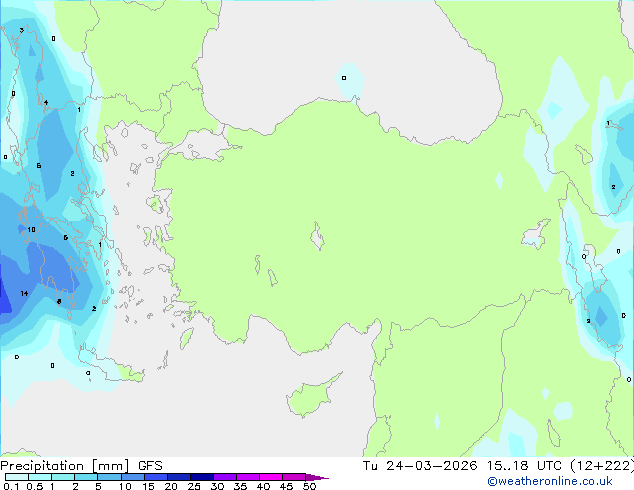Select the 30–35 mm purple legend swatch
The image size is (634, 490).
[x=225, y=477]
